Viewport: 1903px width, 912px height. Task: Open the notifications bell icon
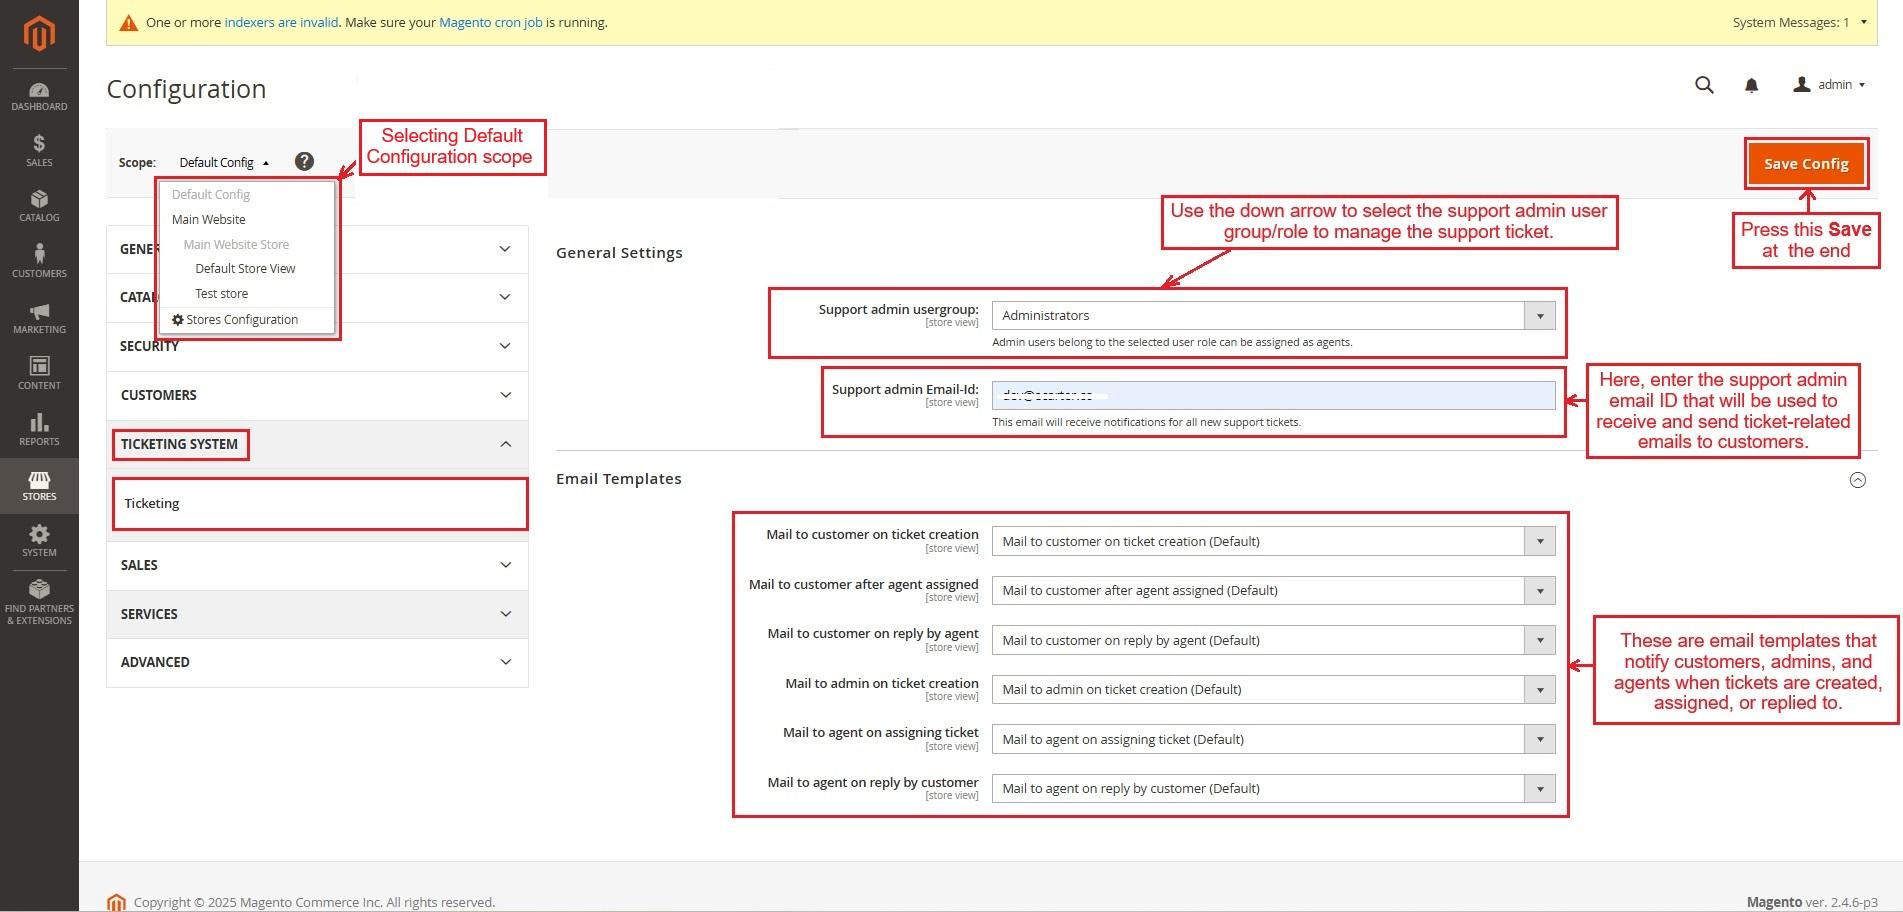click(1751, 86)
